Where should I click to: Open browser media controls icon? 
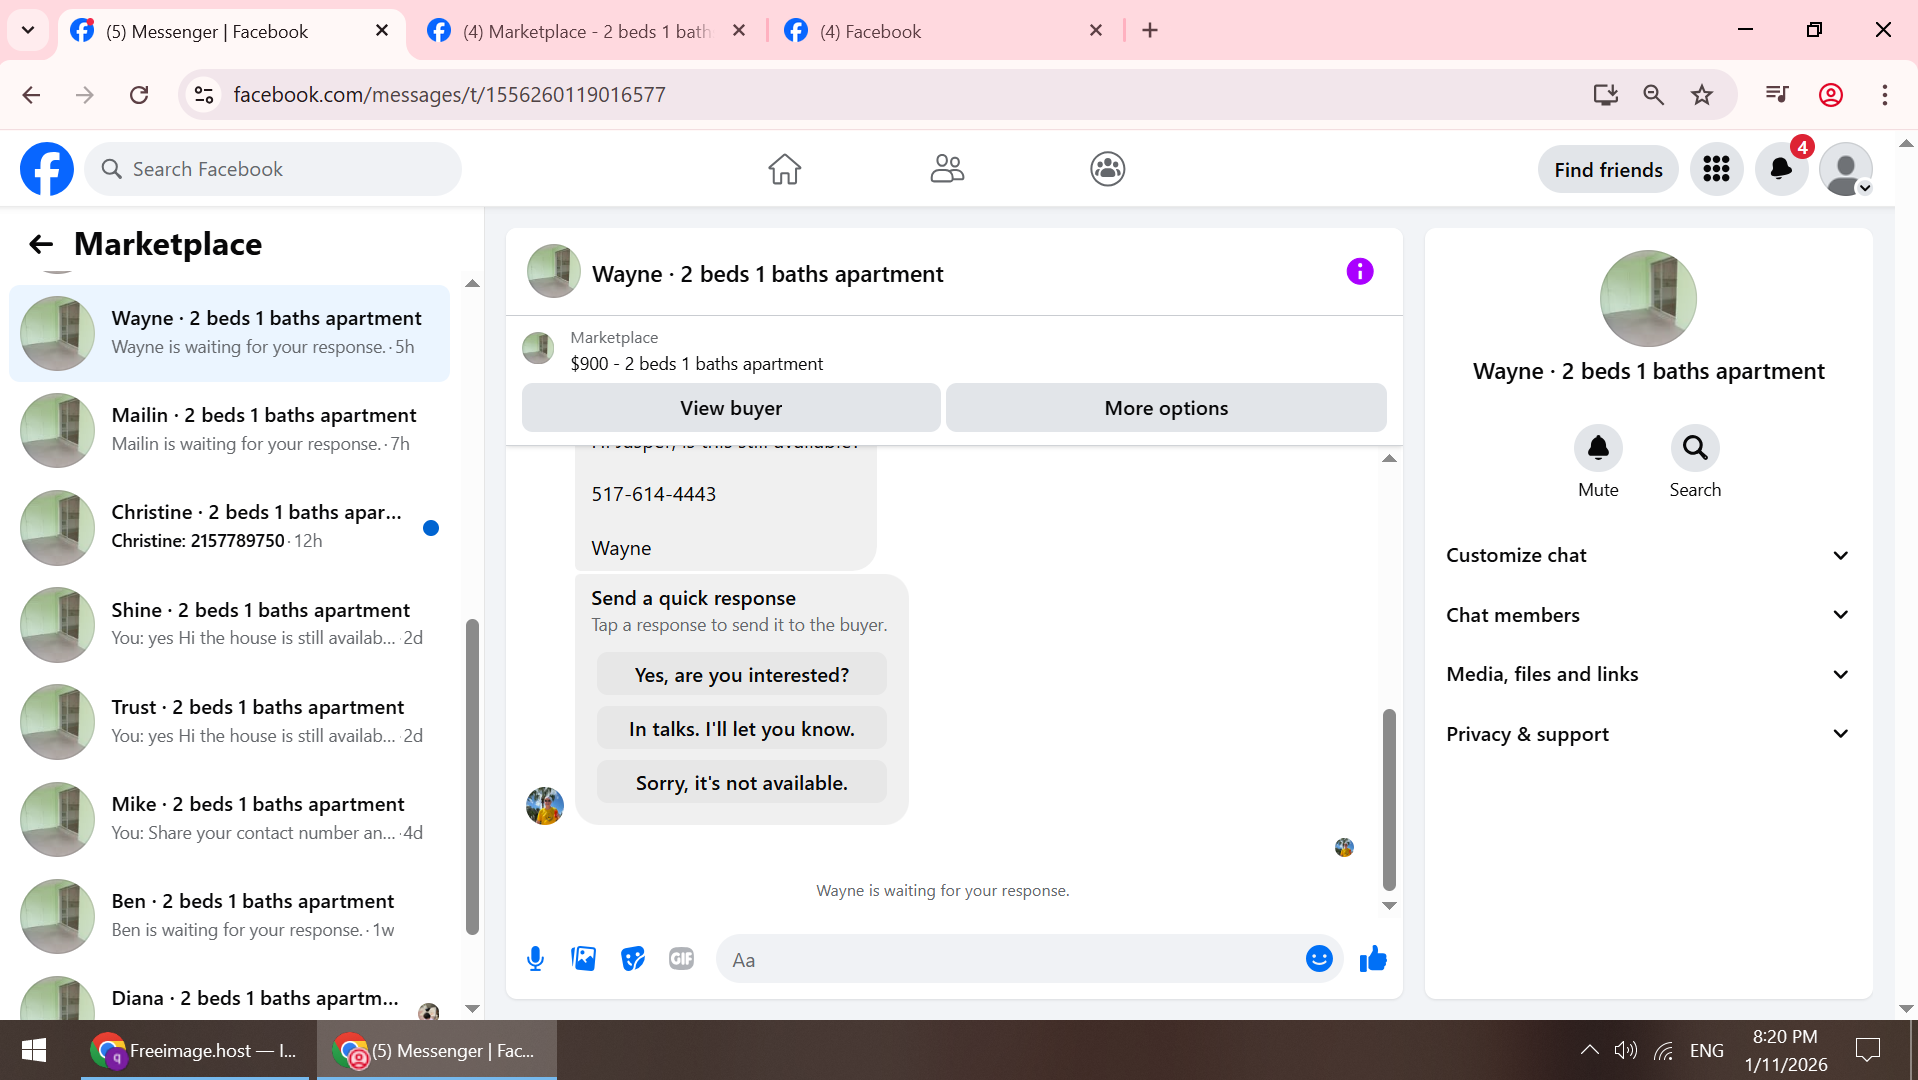1777,95
